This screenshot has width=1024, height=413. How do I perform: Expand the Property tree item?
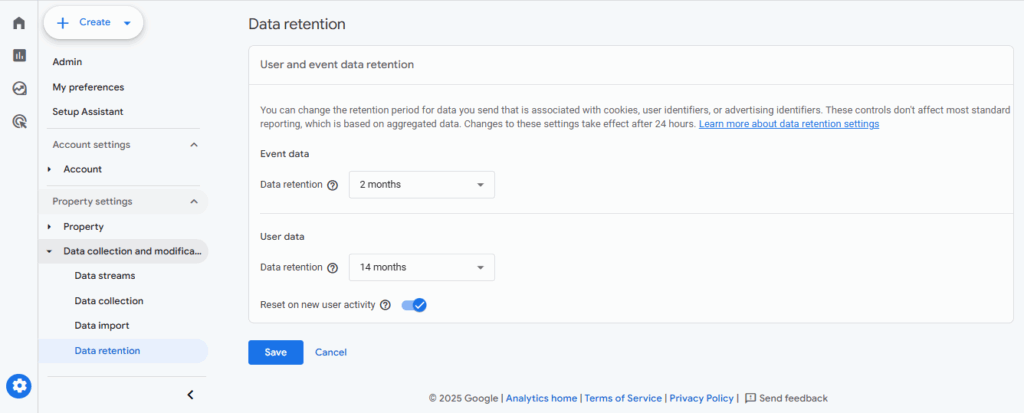[50, 227]
